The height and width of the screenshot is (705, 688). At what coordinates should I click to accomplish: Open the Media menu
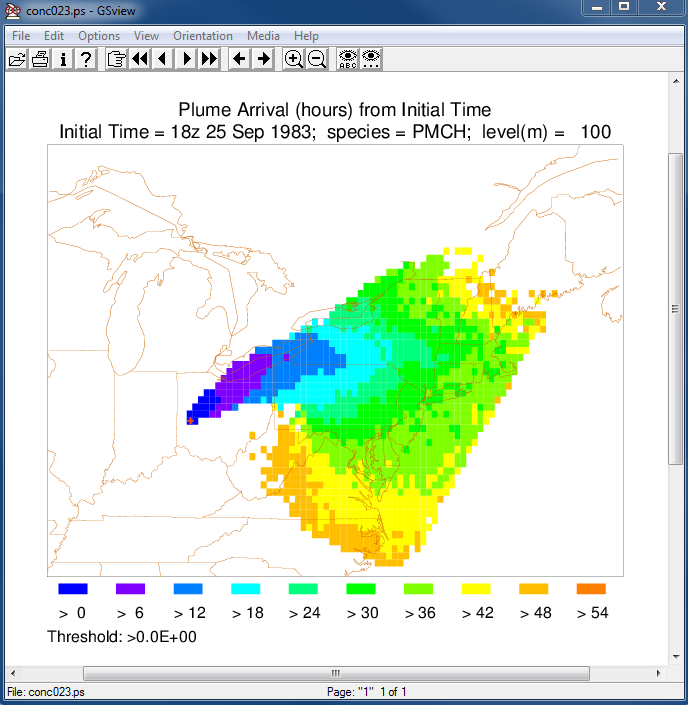pyautogui.click(x=263, y=36)
